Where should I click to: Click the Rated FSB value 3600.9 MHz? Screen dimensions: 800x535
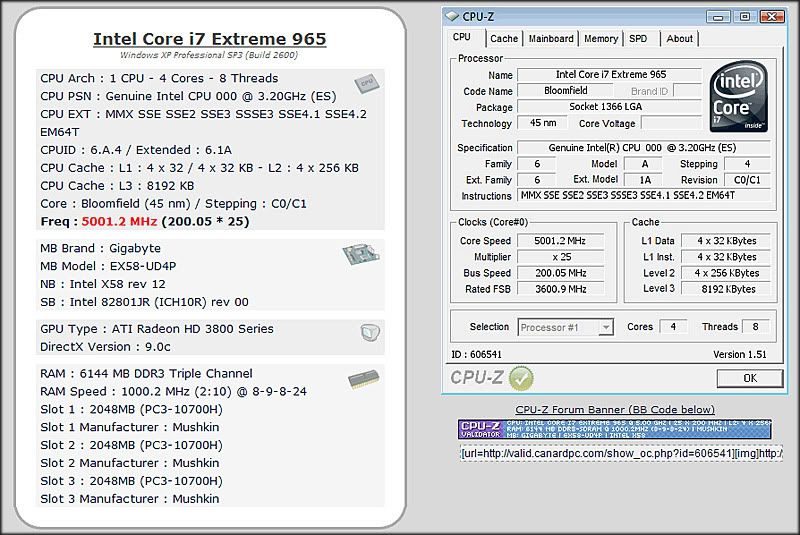[x=560, y=289]
